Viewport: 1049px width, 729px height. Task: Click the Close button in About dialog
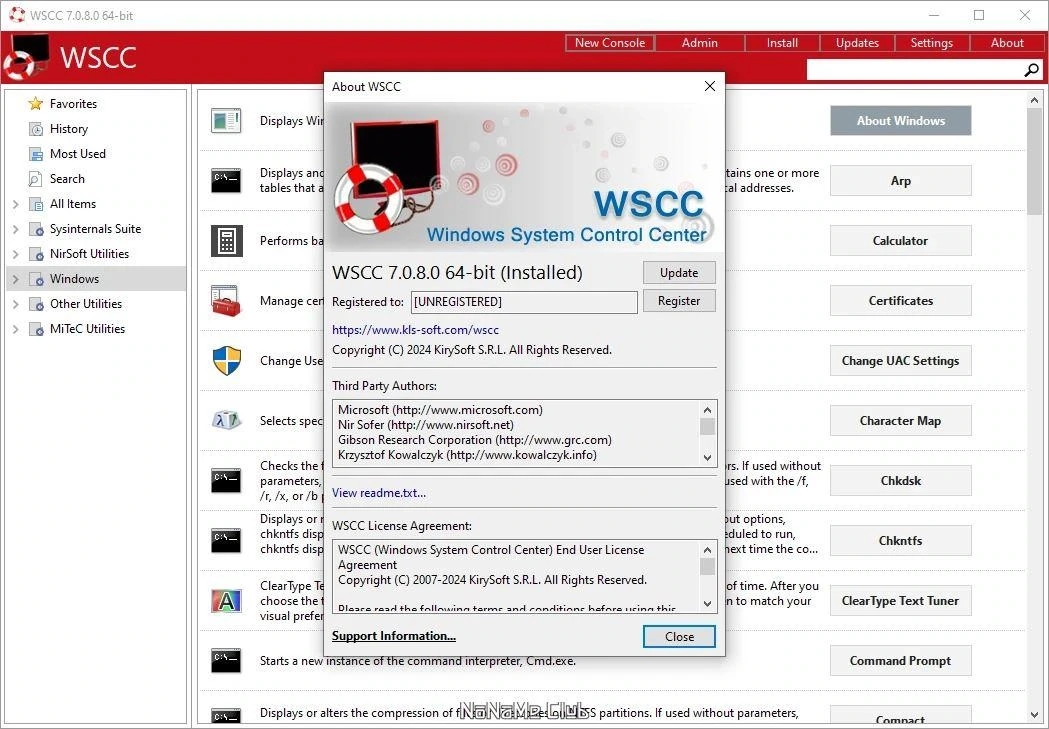[679, 637]
